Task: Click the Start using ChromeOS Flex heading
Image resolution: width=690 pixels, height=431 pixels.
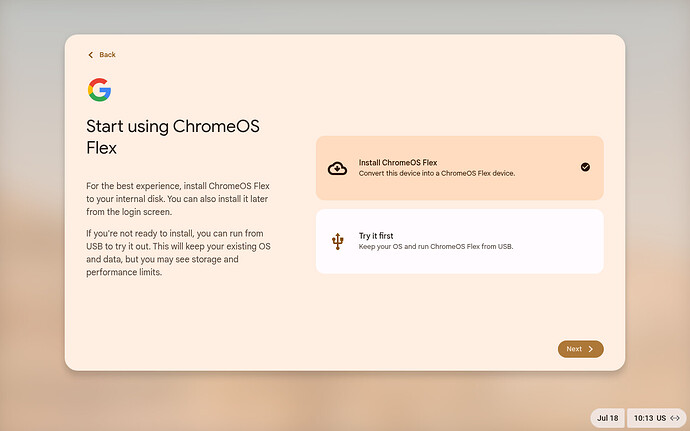Action: pos(173,137)
